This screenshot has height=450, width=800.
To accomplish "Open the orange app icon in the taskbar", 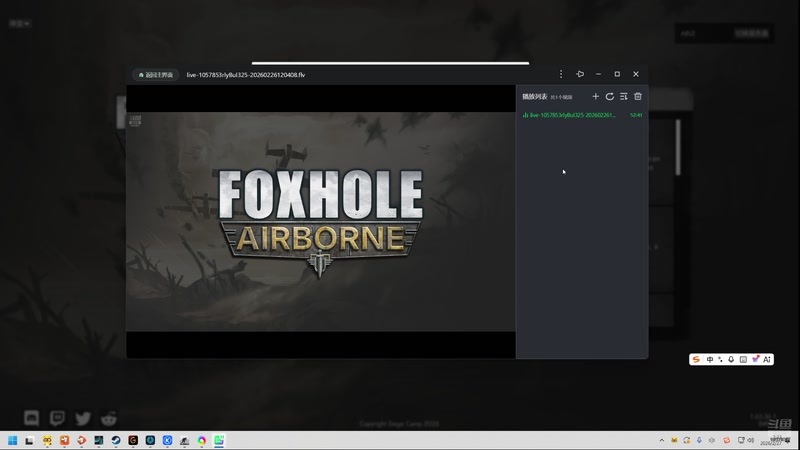I will [x=64, y=440].
